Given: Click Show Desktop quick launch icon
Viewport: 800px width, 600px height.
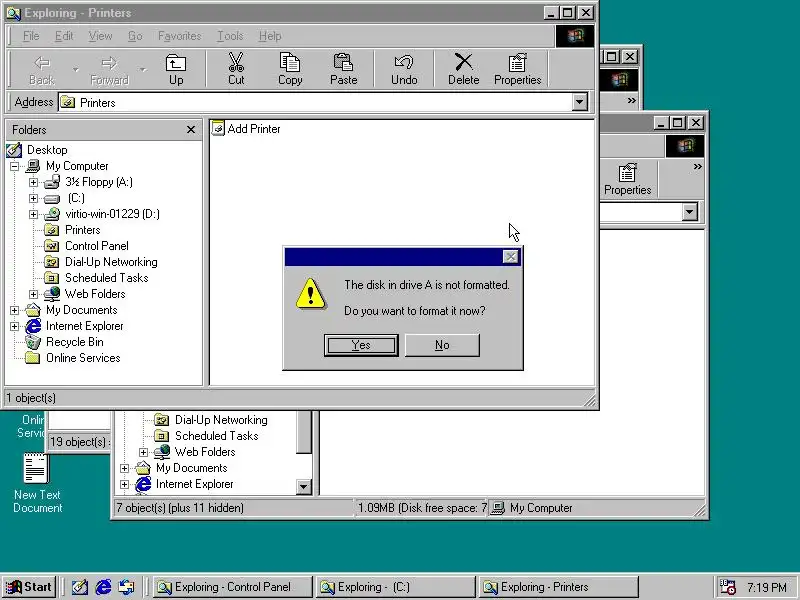Looking at the screenshot, I should [80, 587].
